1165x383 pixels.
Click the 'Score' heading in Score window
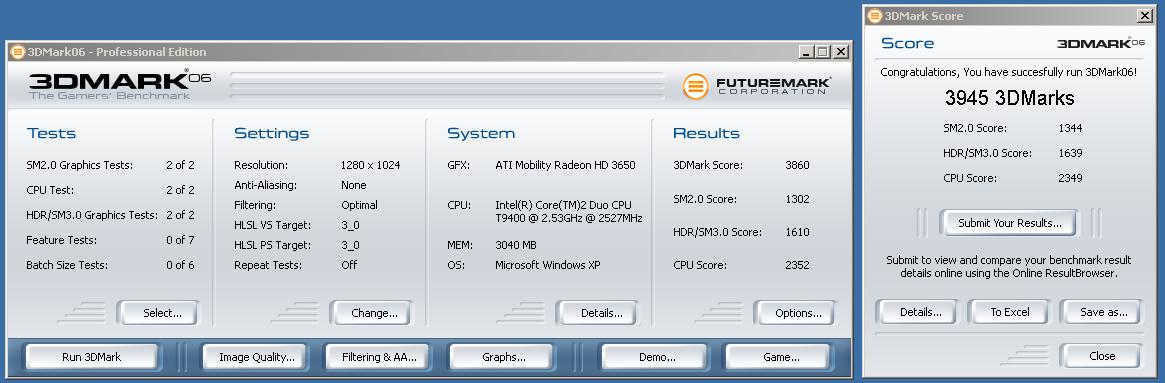[x=907, y=43]
